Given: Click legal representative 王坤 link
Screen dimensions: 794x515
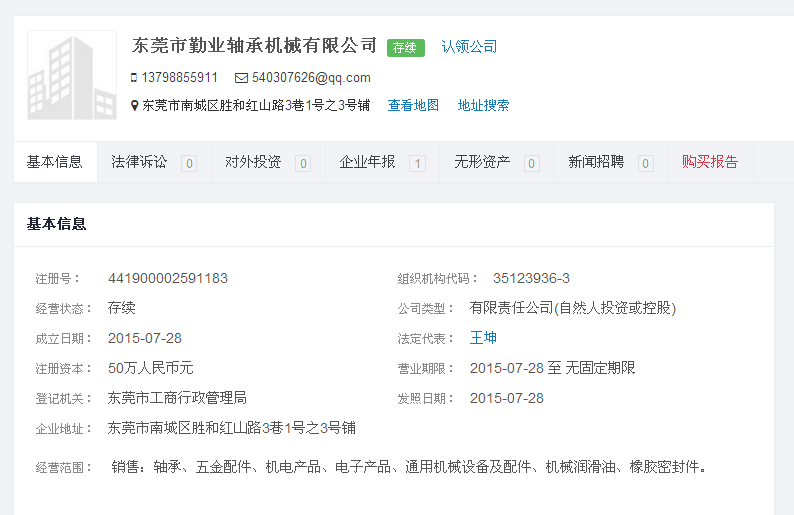Looking at the screenshot, I should (483, 338).
